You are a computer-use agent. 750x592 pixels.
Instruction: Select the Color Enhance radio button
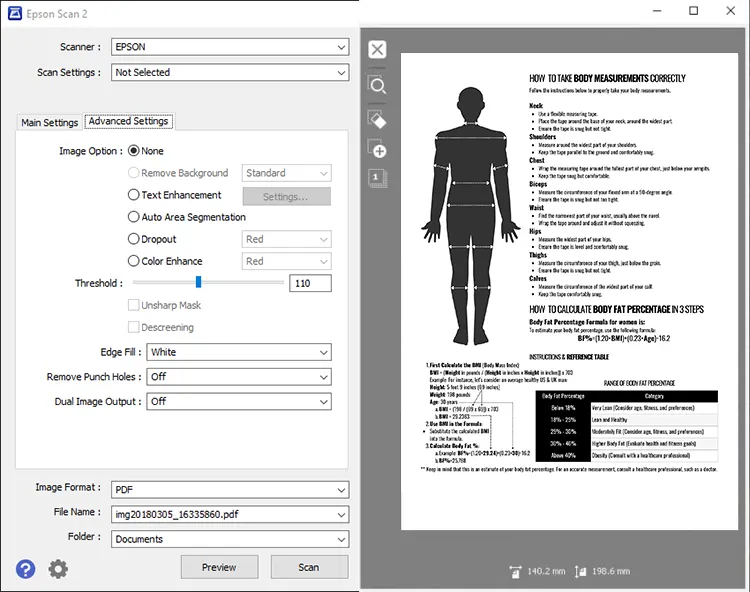133,261
